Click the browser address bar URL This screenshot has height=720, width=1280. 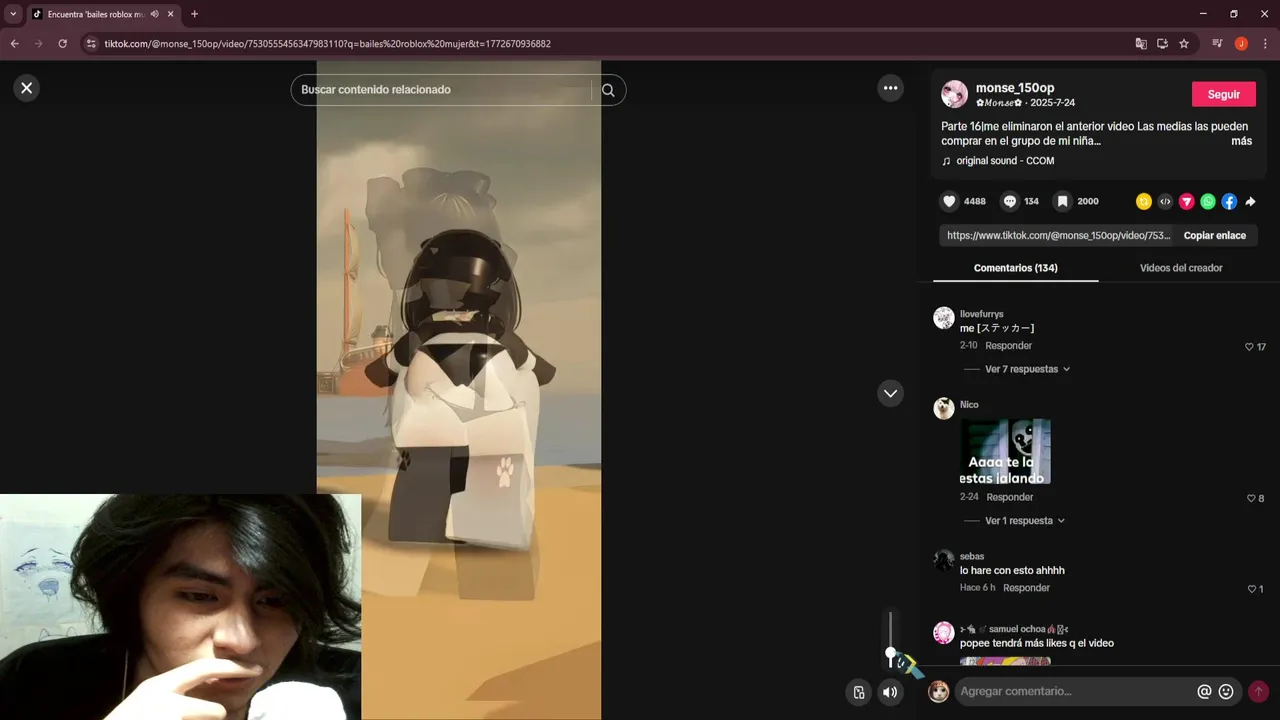(327, 44)
